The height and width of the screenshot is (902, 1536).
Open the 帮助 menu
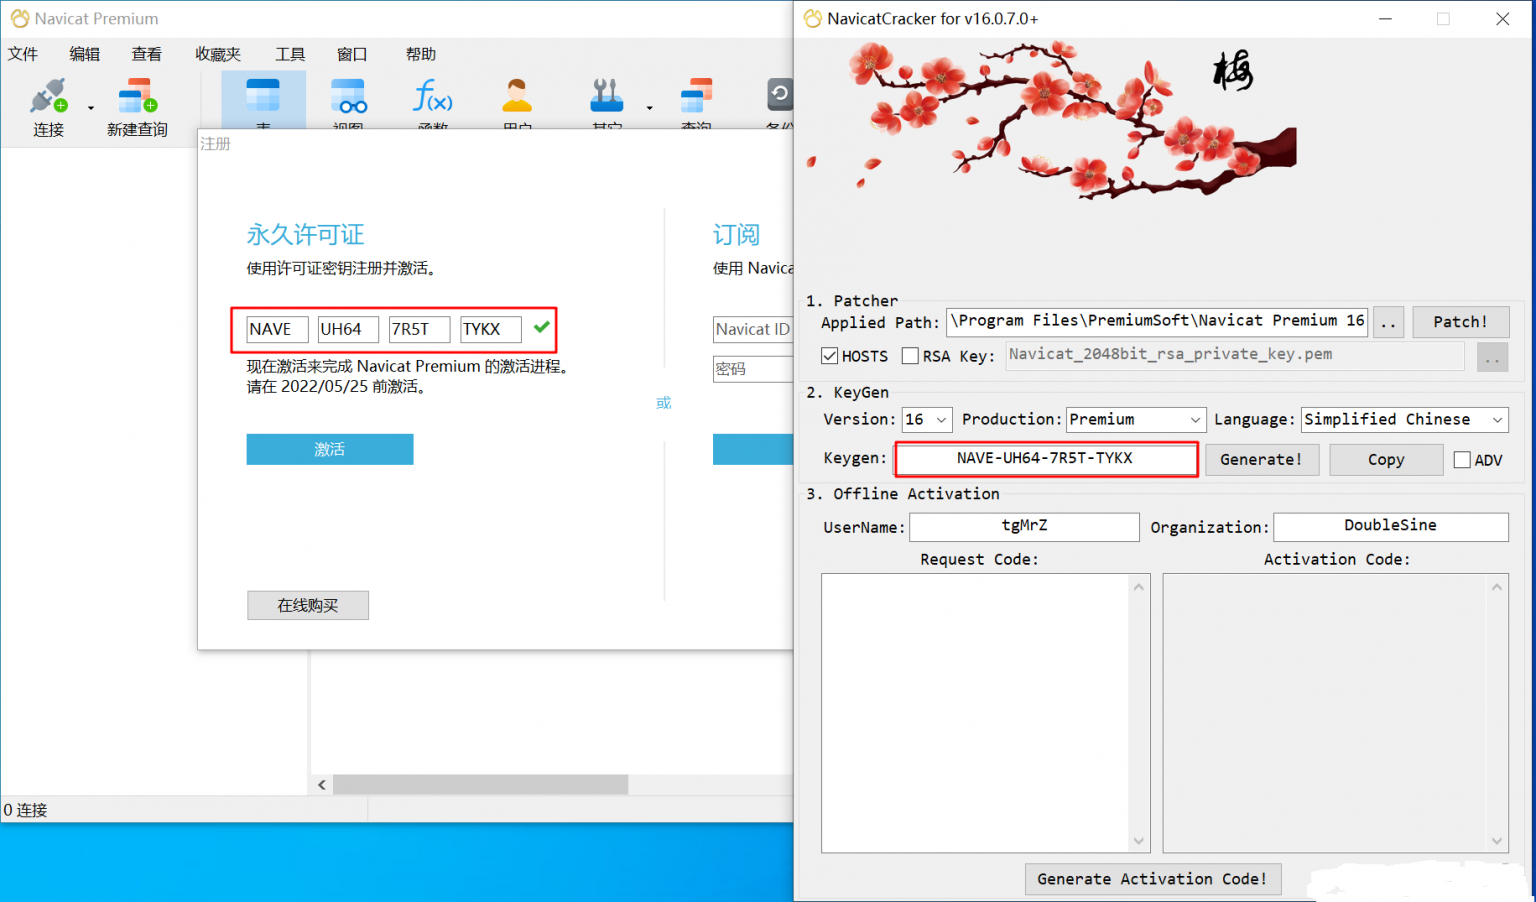click(421, 54)
